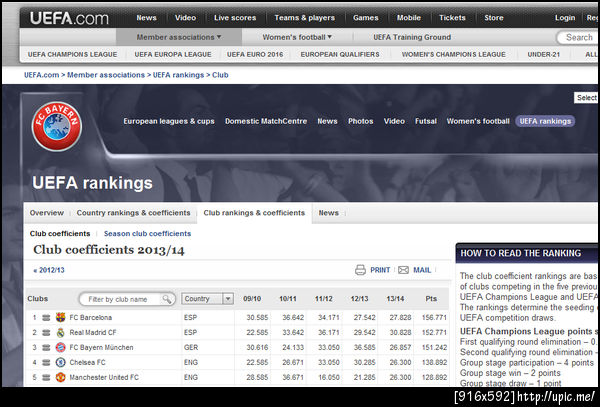
Task: Click the Filter by club name field
Action: [127, 299]
